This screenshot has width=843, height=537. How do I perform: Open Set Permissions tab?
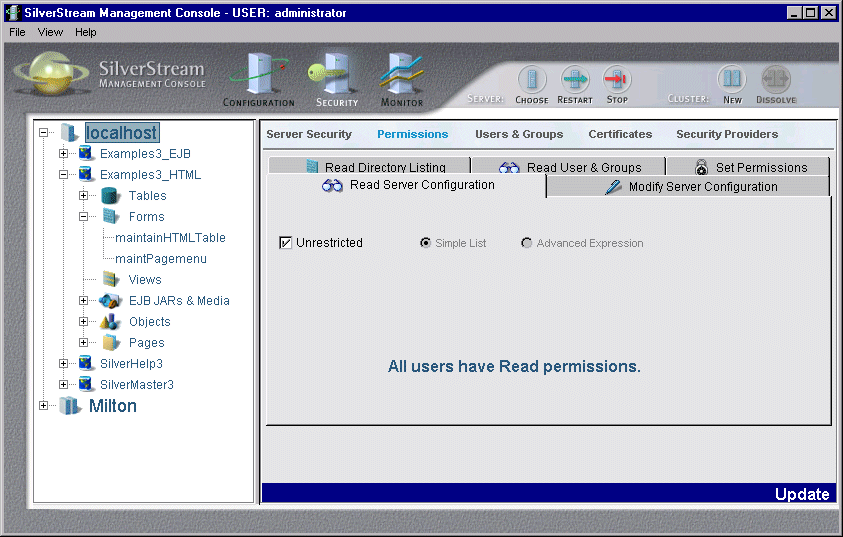click(748, 166)
